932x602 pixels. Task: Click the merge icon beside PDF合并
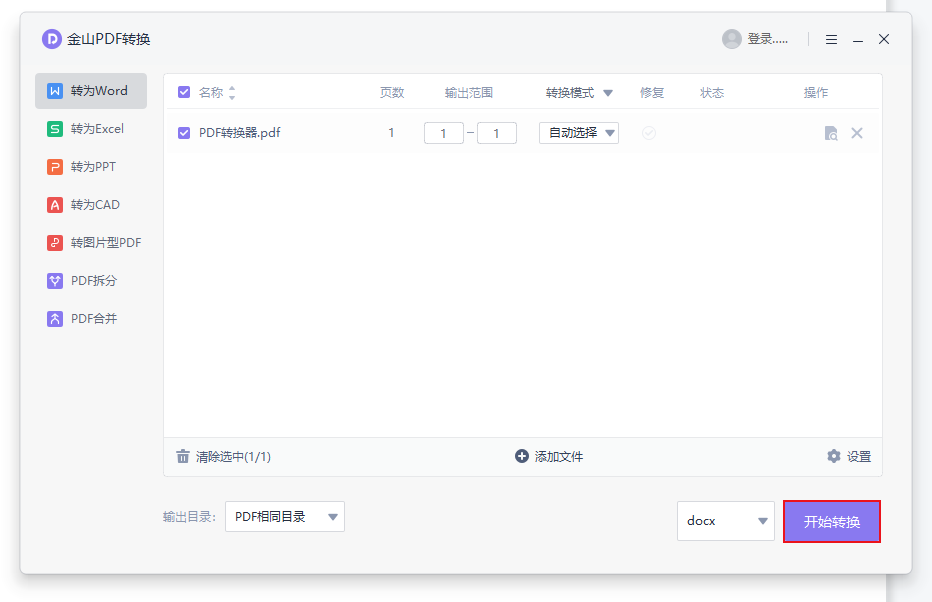coord(55,319)
